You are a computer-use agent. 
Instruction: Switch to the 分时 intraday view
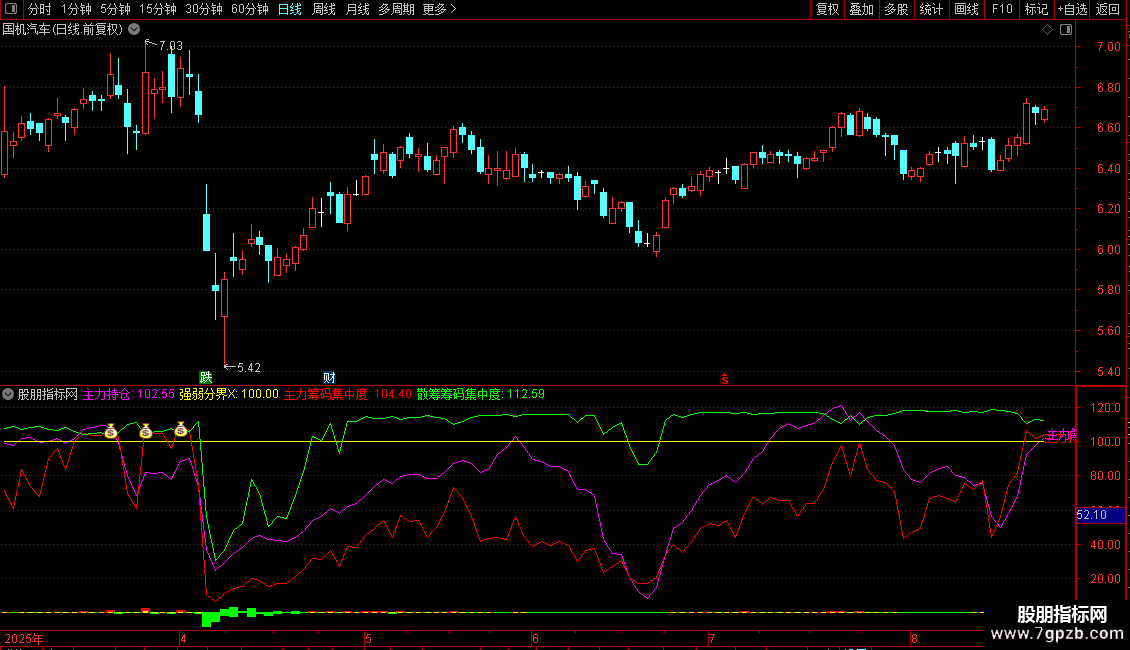40,9
